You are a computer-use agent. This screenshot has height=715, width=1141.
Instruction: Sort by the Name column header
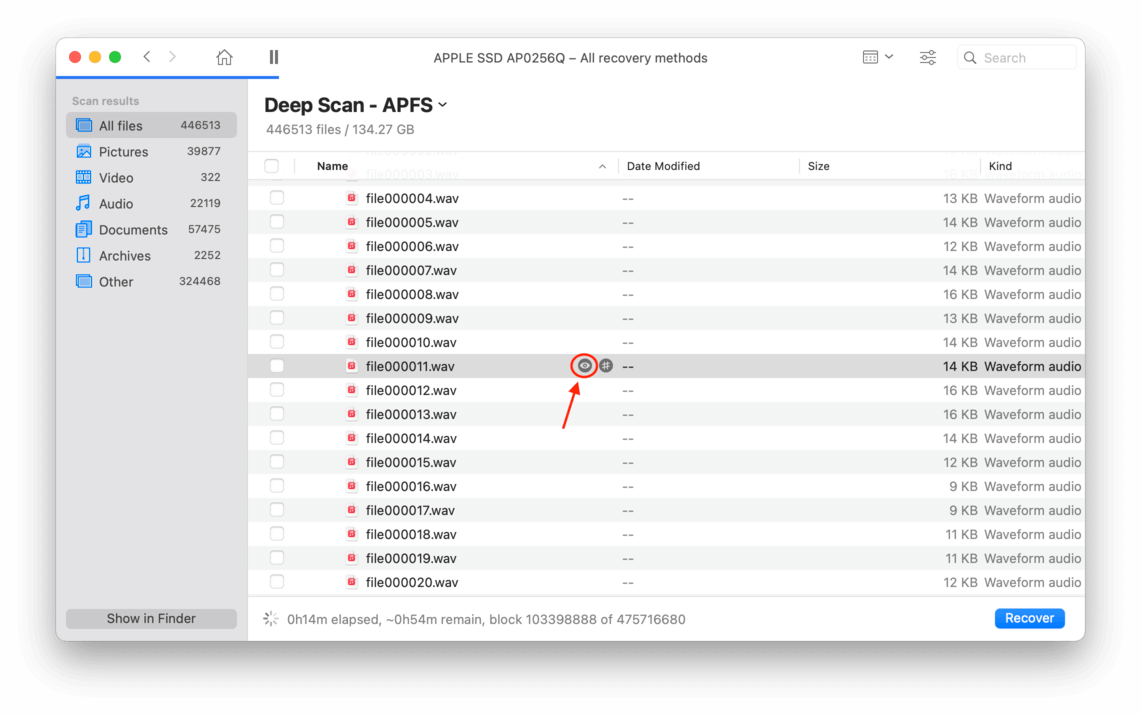[x=333, y=166]
